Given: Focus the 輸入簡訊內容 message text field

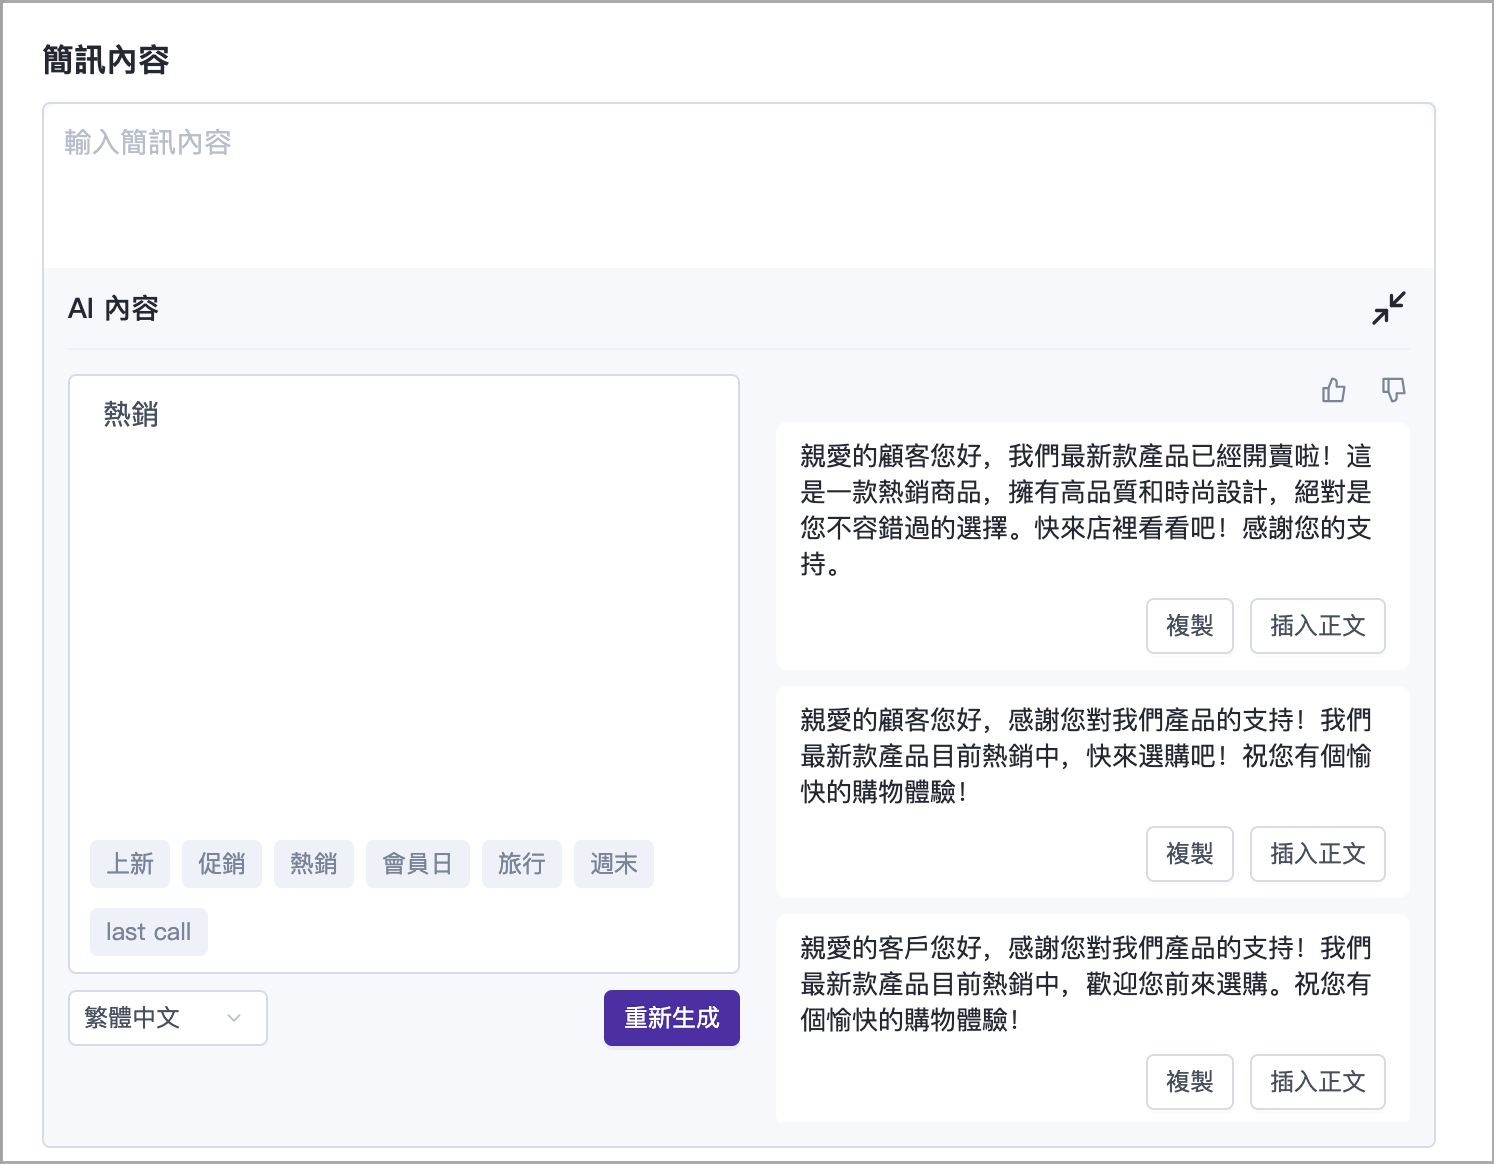Looking at the screenshot, I should coord(738,186).
